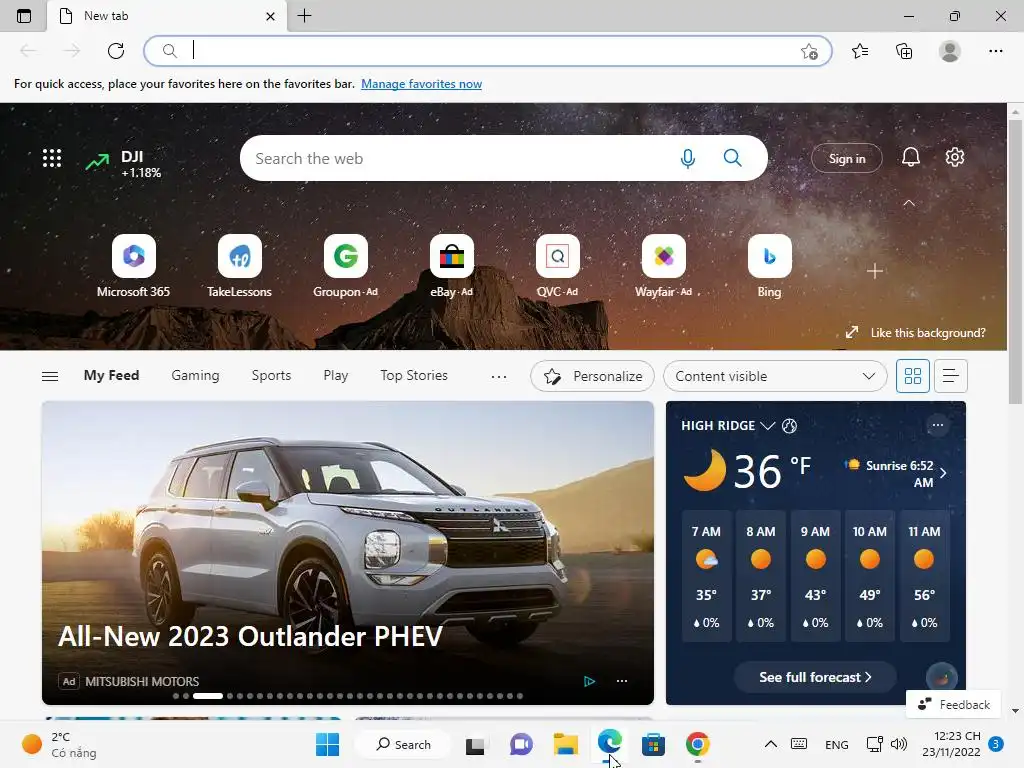
Task: Switch to the Top Stories tab
Action: click(414, 376)
